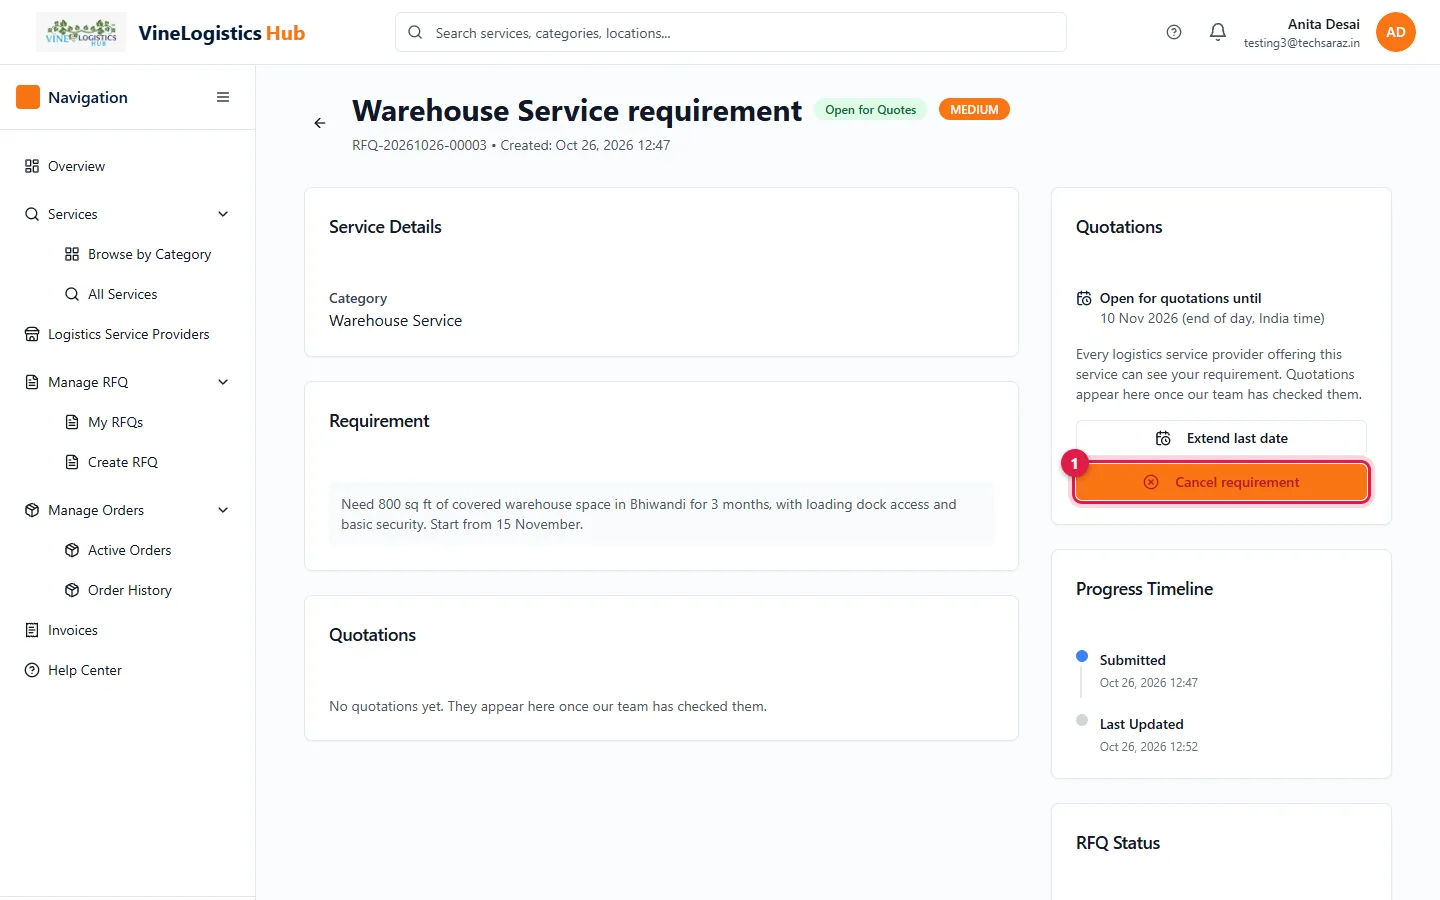Click the Logistics Service Providers store icon
Screen dimensions: 1440x900
32,334
